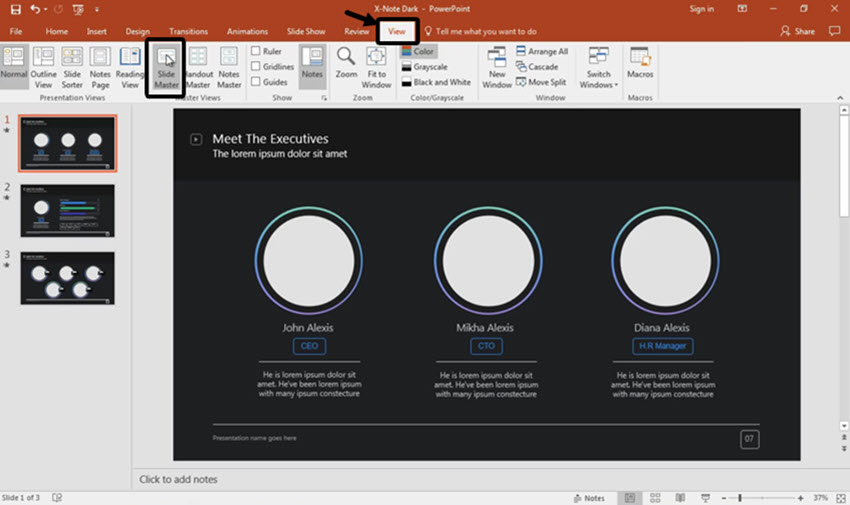The width and height of the screenshot is (850, 505).
Task: Open the Transitions tab
Action: [x=188, y=31]
